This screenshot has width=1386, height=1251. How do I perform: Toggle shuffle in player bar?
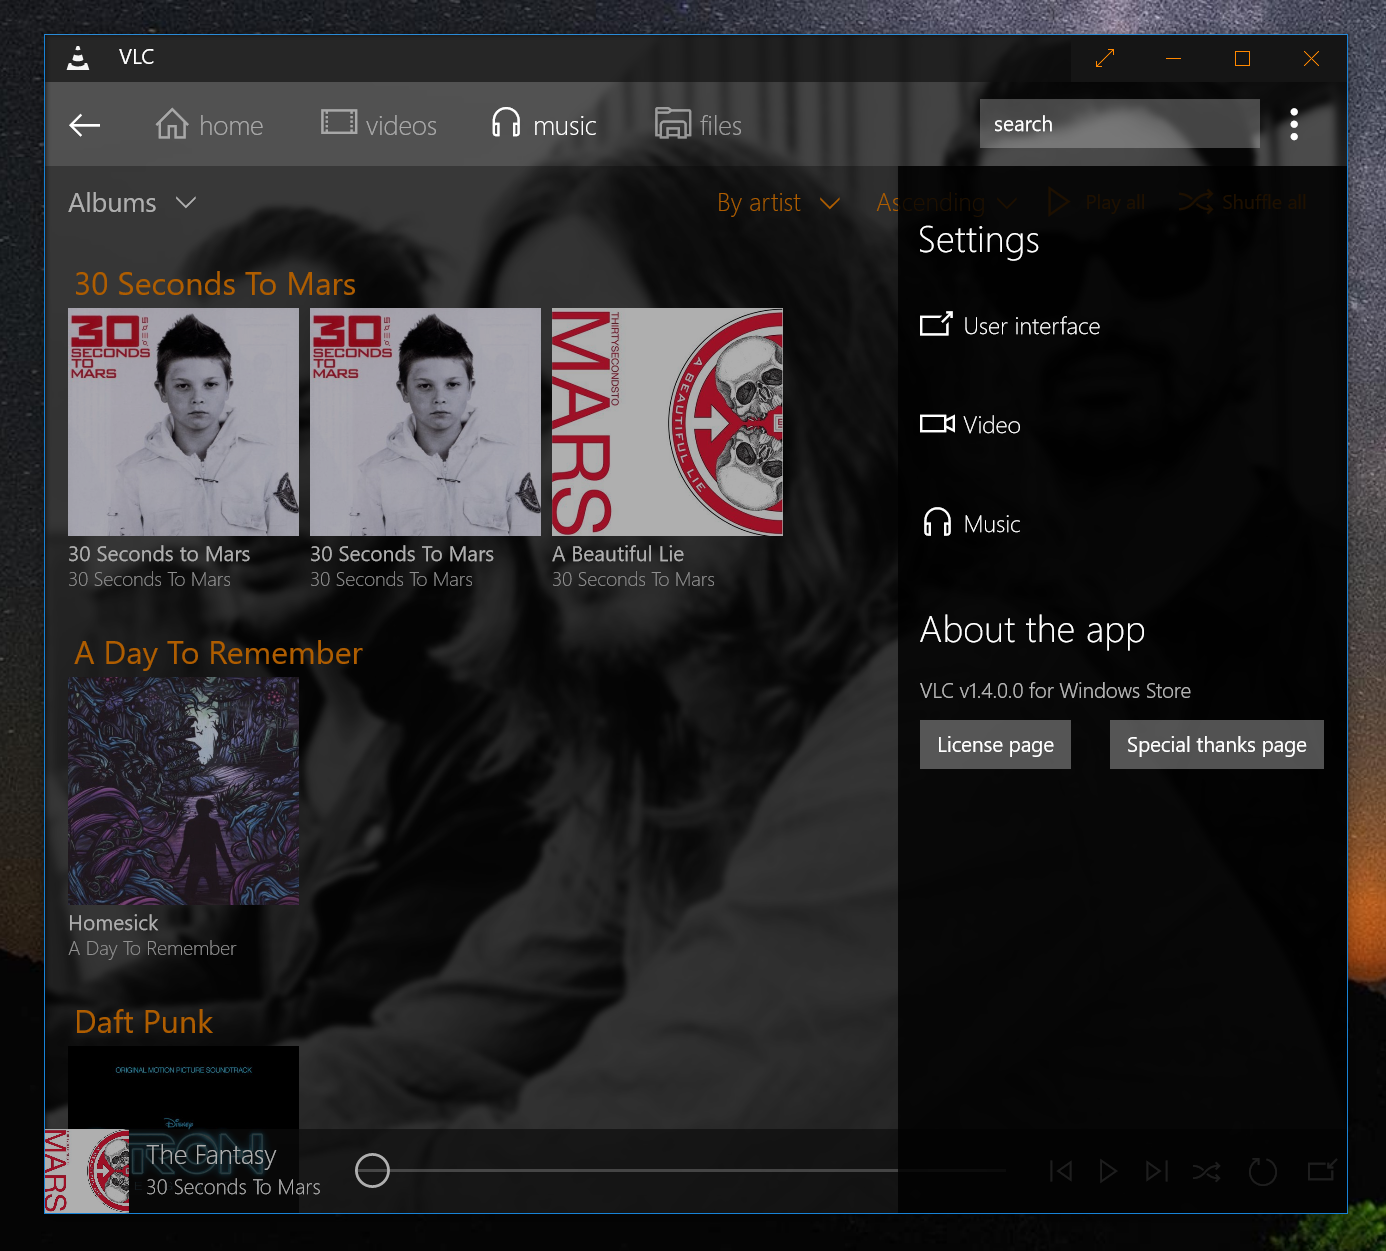click(x=1206, y=1172)
